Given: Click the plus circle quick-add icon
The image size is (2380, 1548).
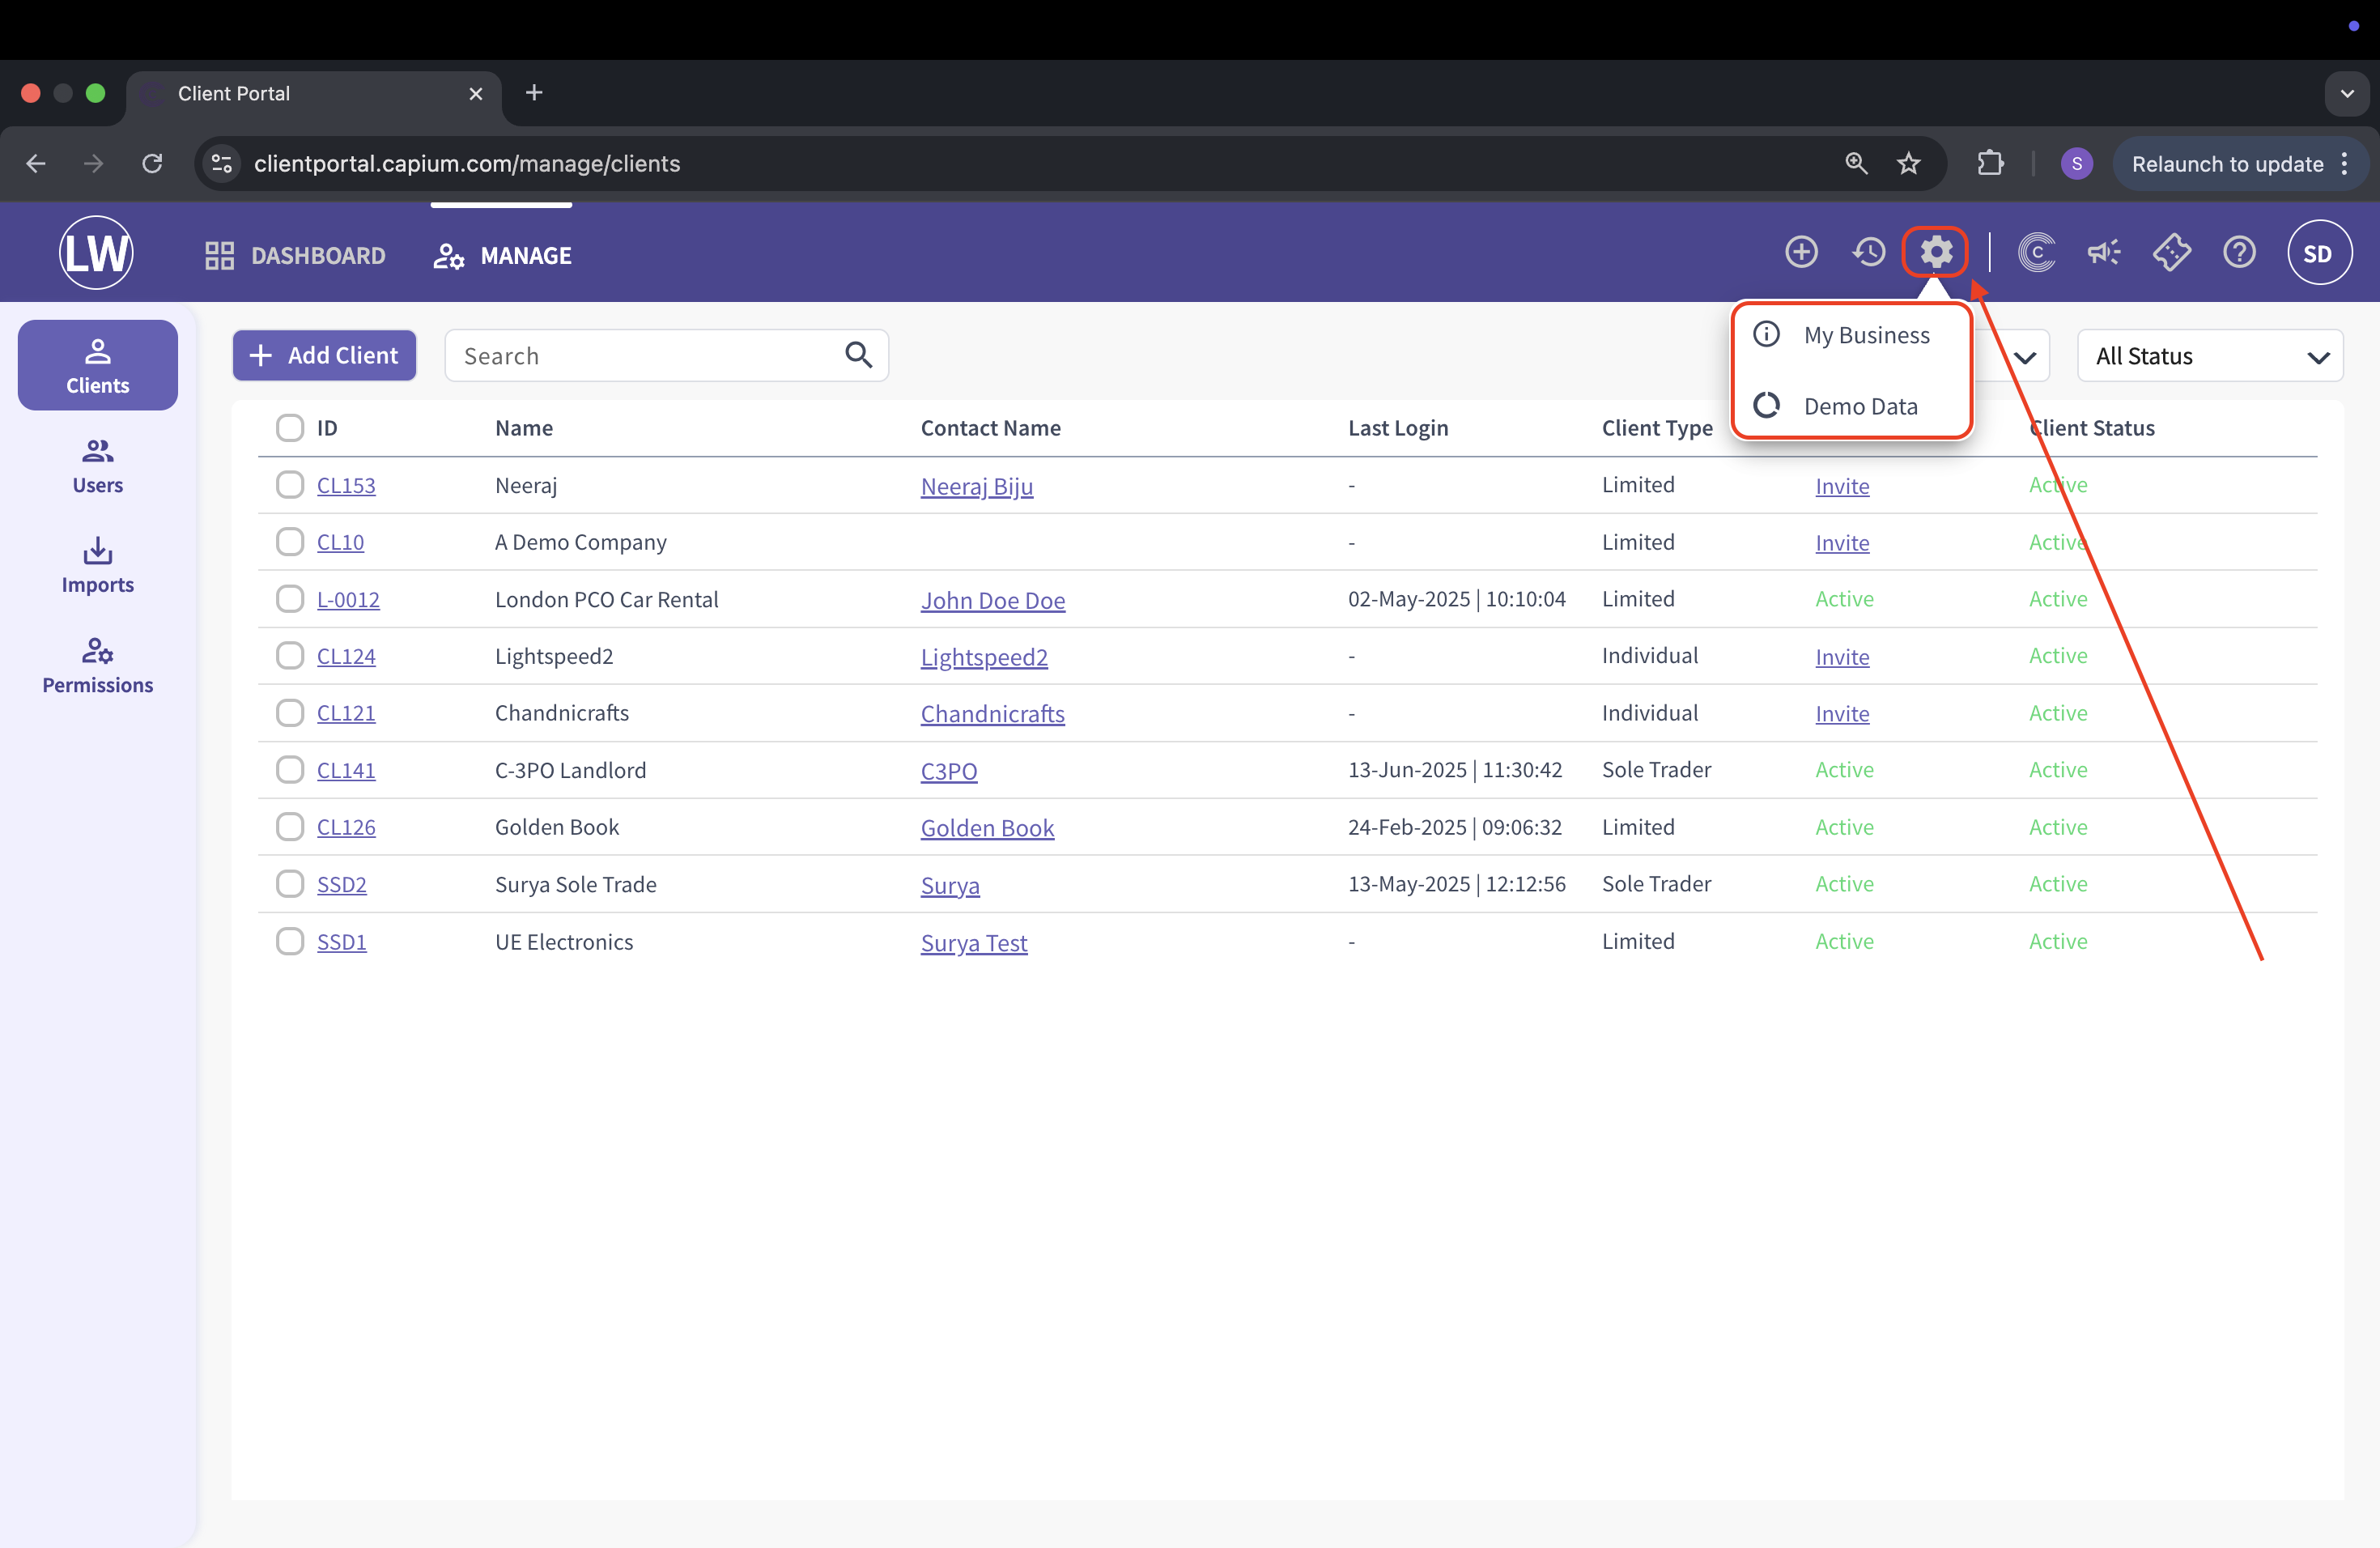Looking at the screenshot, I should [x=1801, y=252].
